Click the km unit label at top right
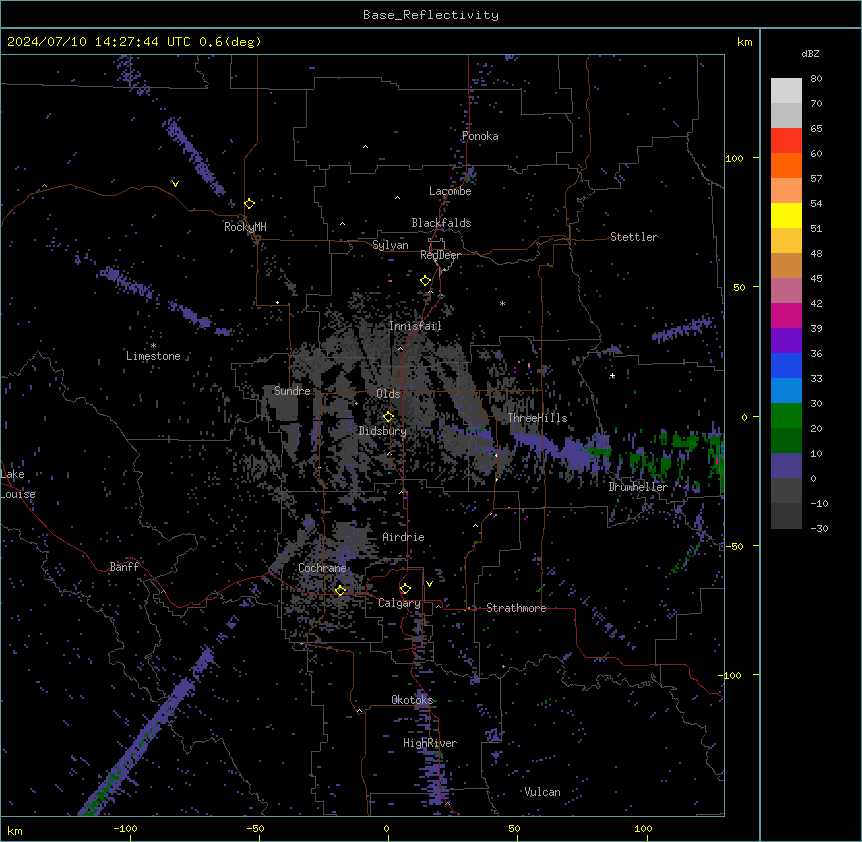The image size is (862, 842). (x=744, y=42)
